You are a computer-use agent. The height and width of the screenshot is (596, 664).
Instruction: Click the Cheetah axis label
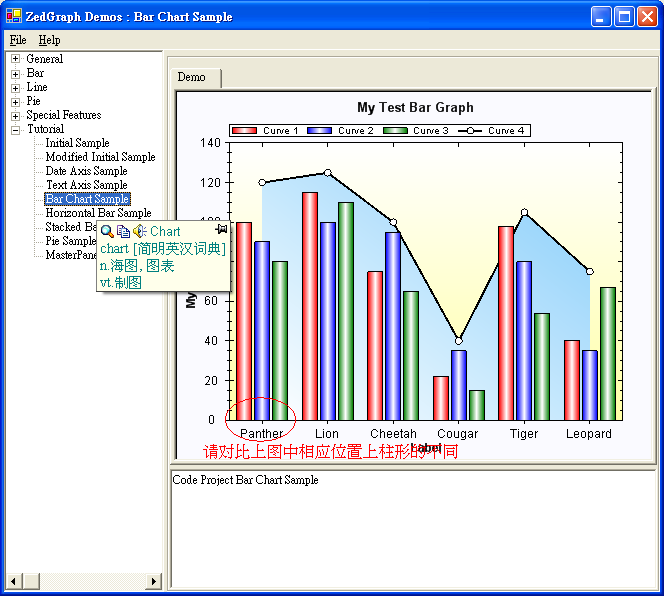point(393,434)
